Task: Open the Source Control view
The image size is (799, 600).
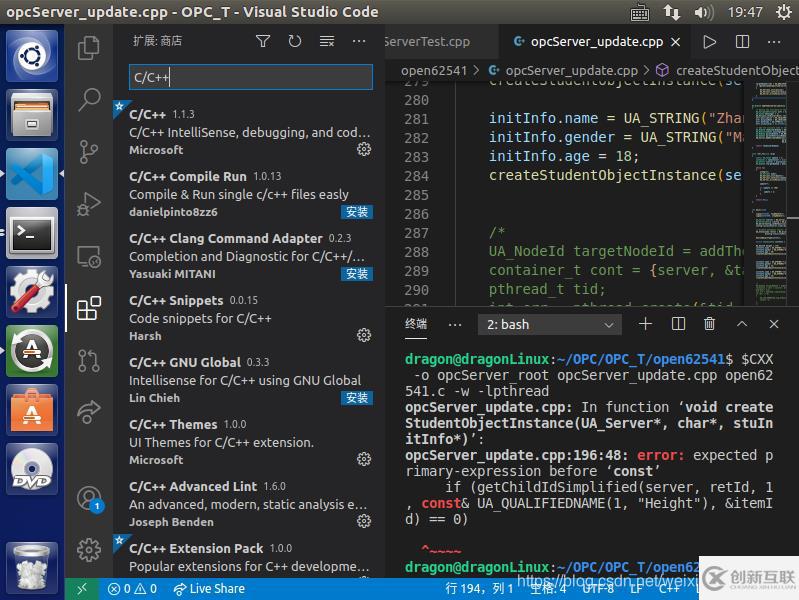Action: [89, 151]
